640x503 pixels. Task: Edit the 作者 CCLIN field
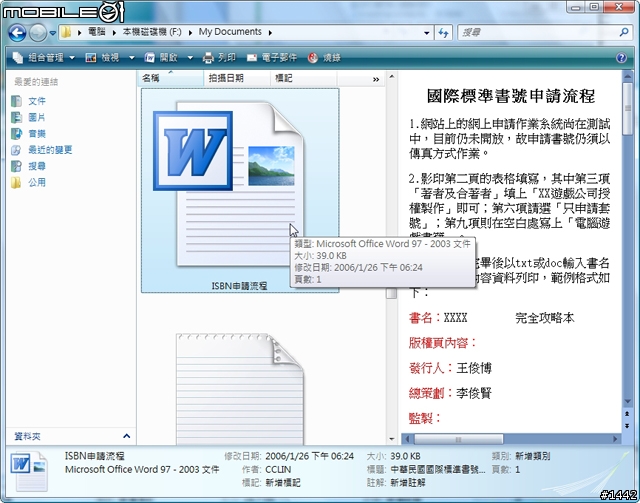(x=278, y=470)
